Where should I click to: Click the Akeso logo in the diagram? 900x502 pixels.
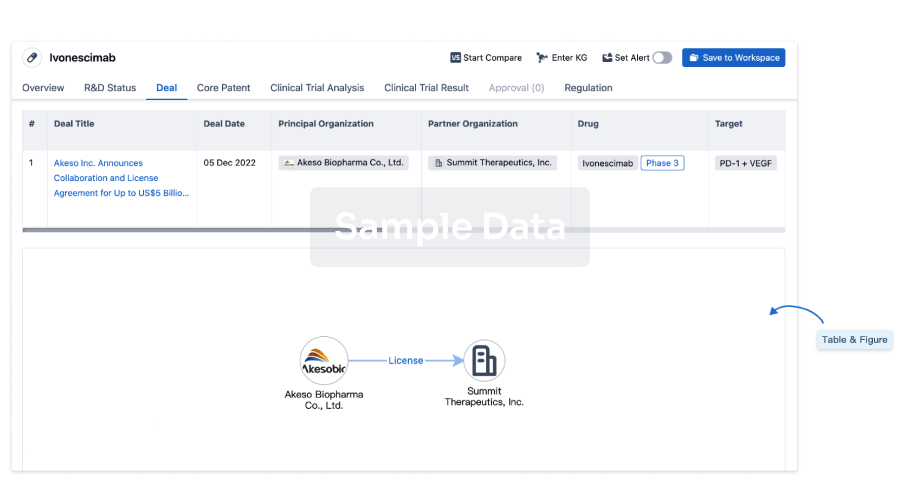pos(324,361)
